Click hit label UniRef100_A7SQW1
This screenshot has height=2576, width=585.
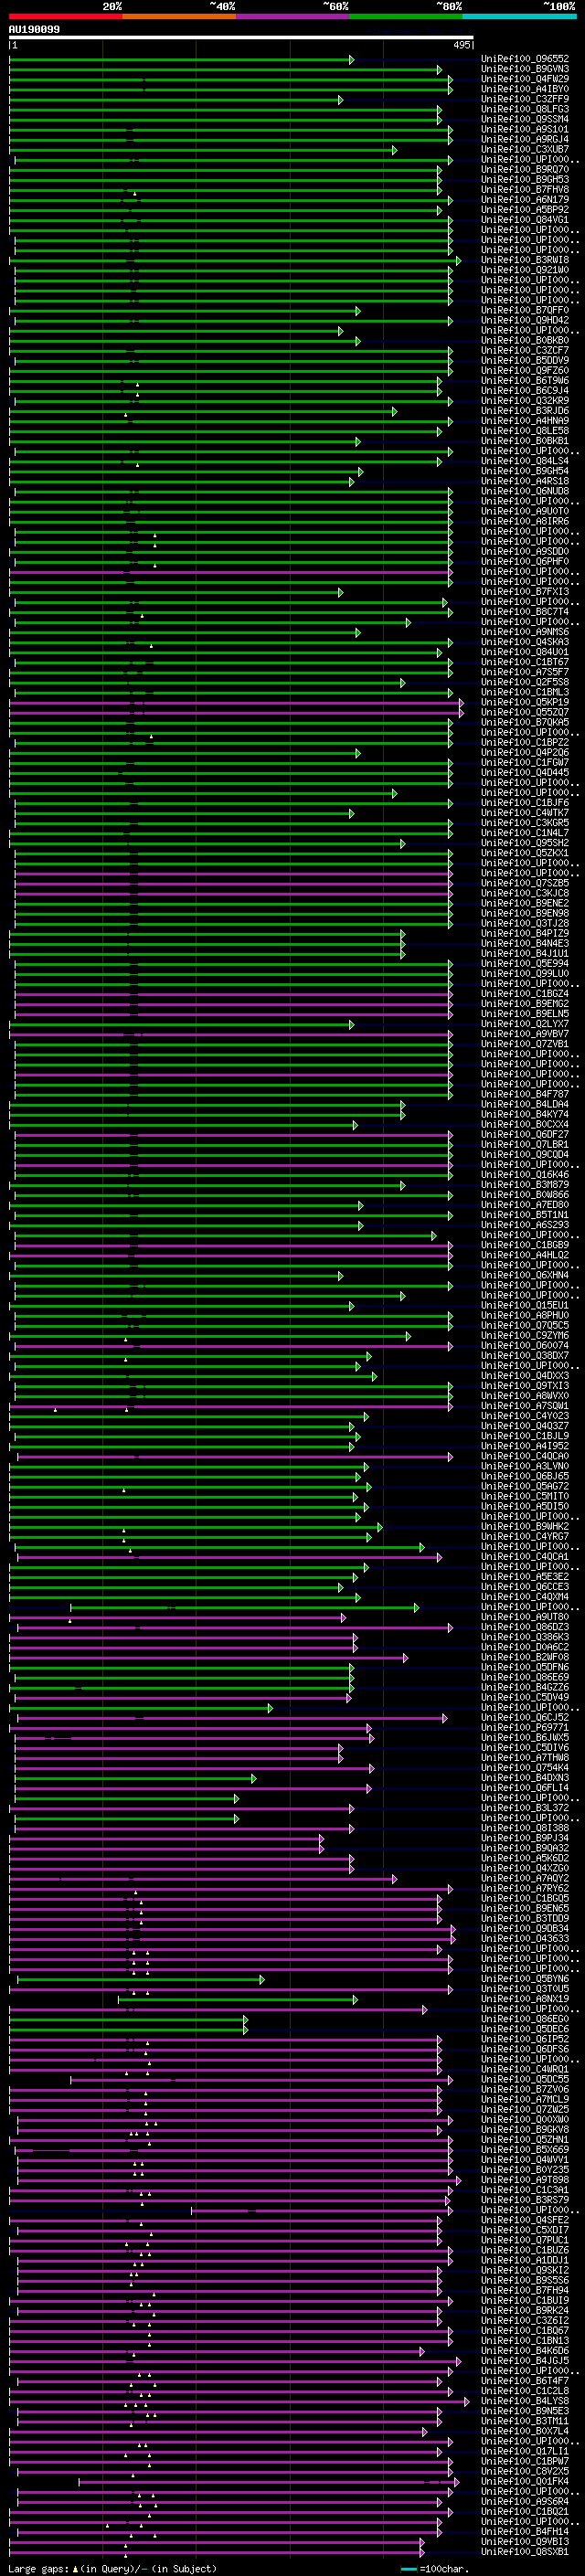coord(525,1406)
